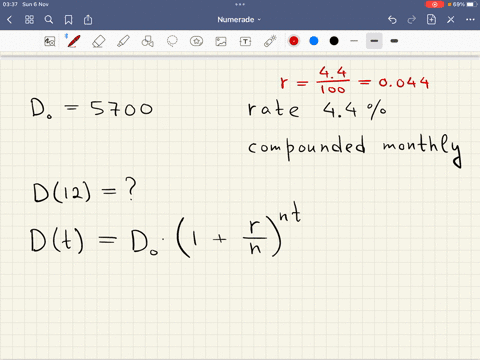Add a new page
The width and height of the screenshot is (480, 360).
click(431, 20)
